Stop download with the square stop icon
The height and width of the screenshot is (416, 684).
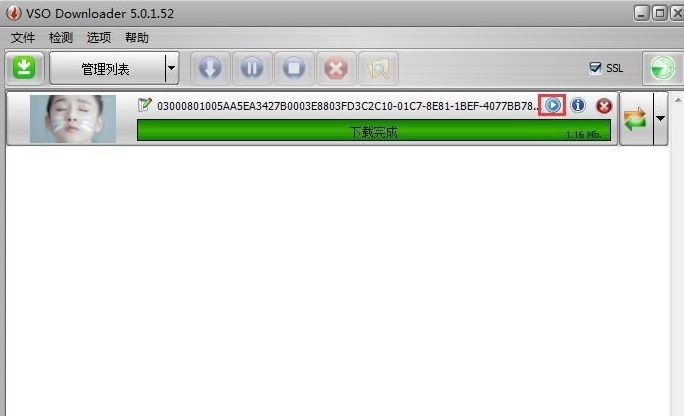pyautogui.click(x=294, y=68)
